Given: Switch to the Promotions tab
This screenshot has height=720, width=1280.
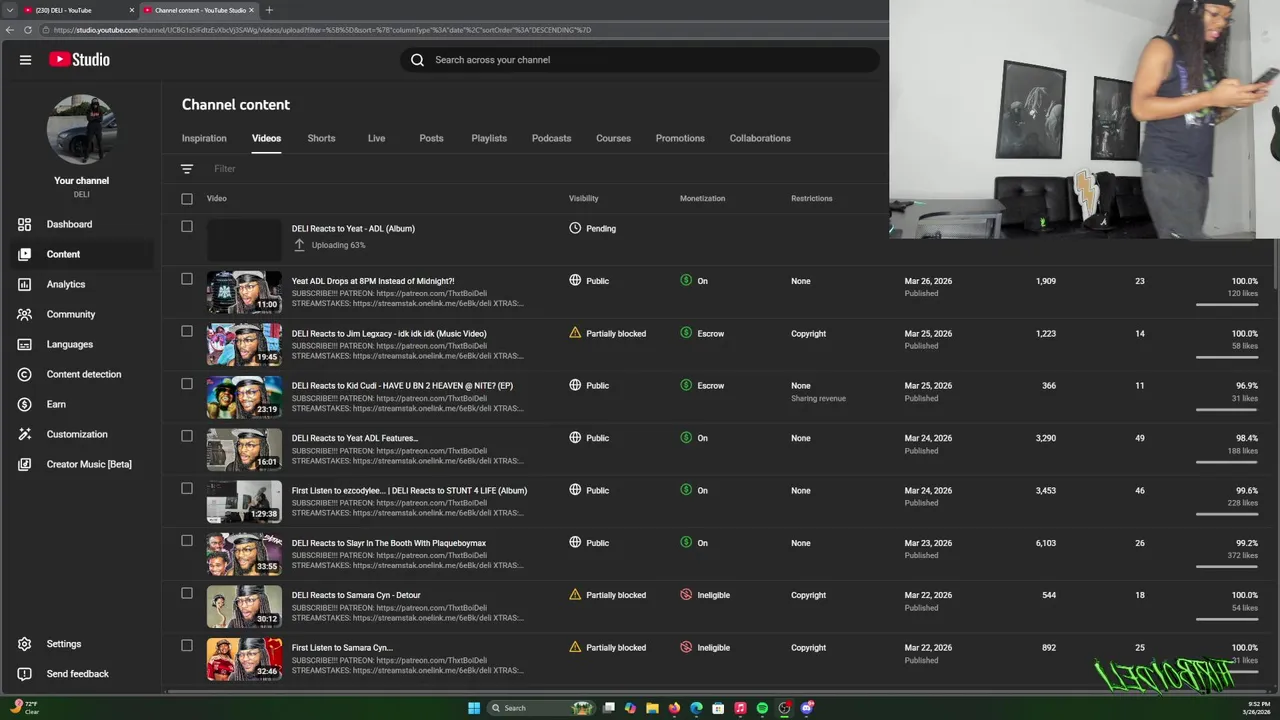Looking at the screenshot, I should (x=680, y=138).
